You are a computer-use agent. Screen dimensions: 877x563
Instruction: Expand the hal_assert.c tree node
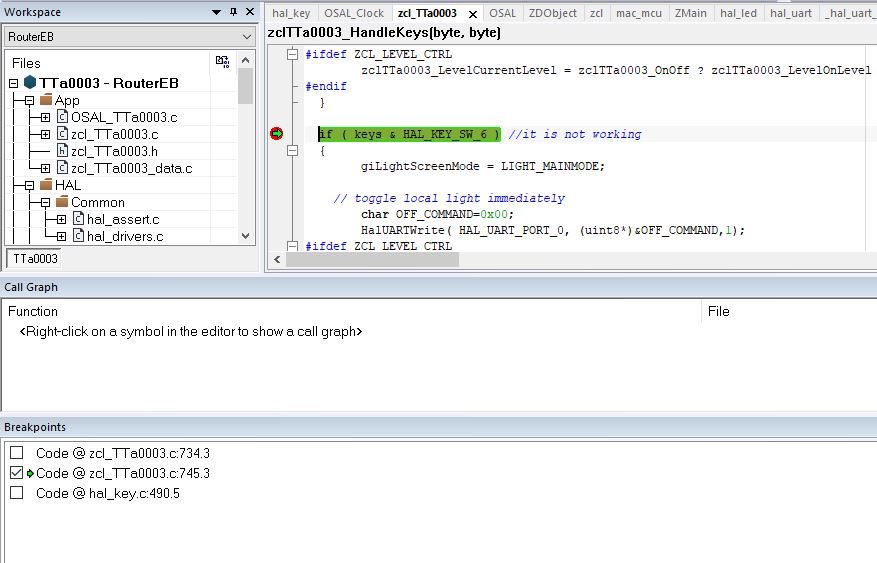(62, 219)
